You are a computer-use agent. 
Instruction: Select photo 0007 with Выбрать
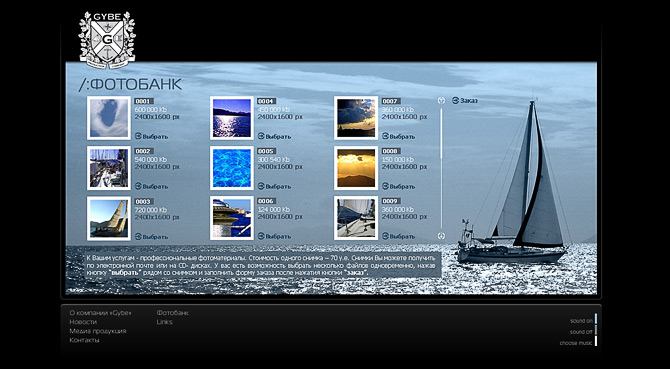(x=398, y=136)
